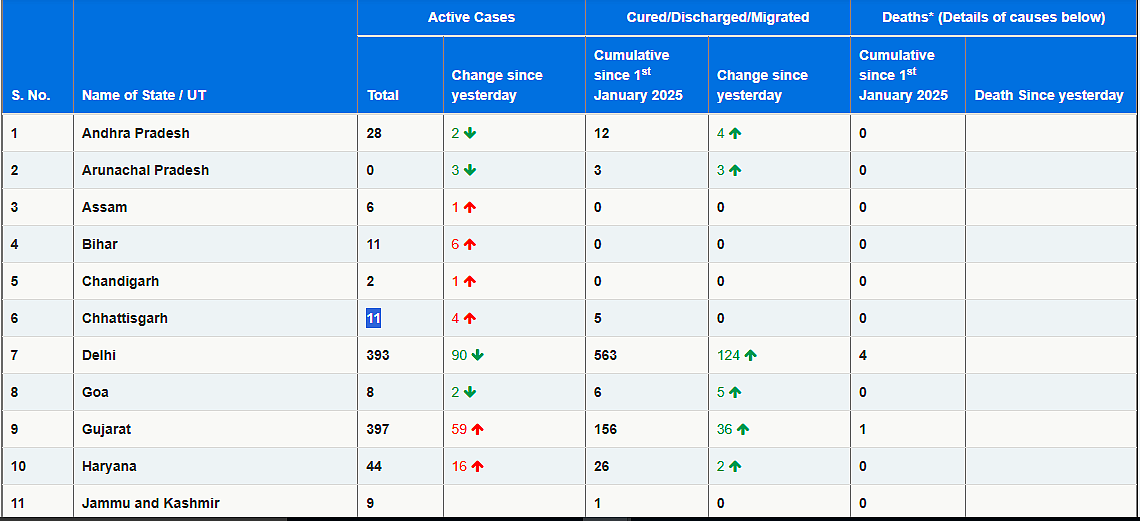
Task: Click Gujarat's active total 397
Action: 378,429
